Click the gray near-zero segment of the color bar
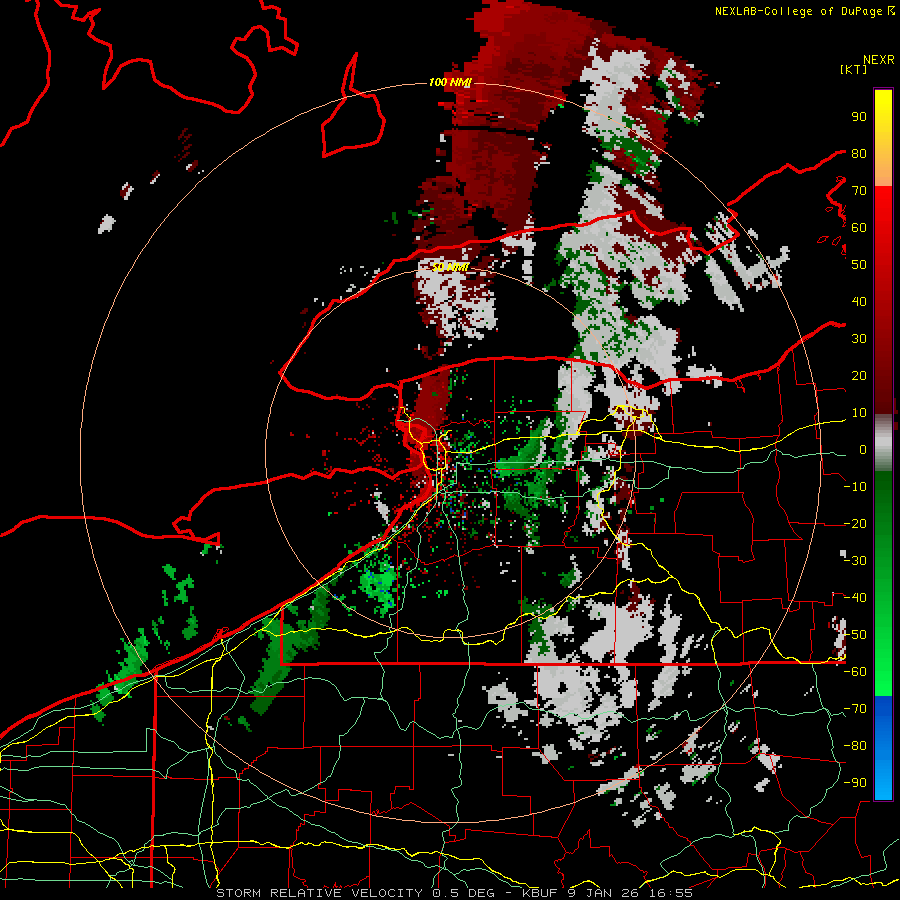Image resolution: width=900 pixels, height=900 pixels. [x=883, y=443]
